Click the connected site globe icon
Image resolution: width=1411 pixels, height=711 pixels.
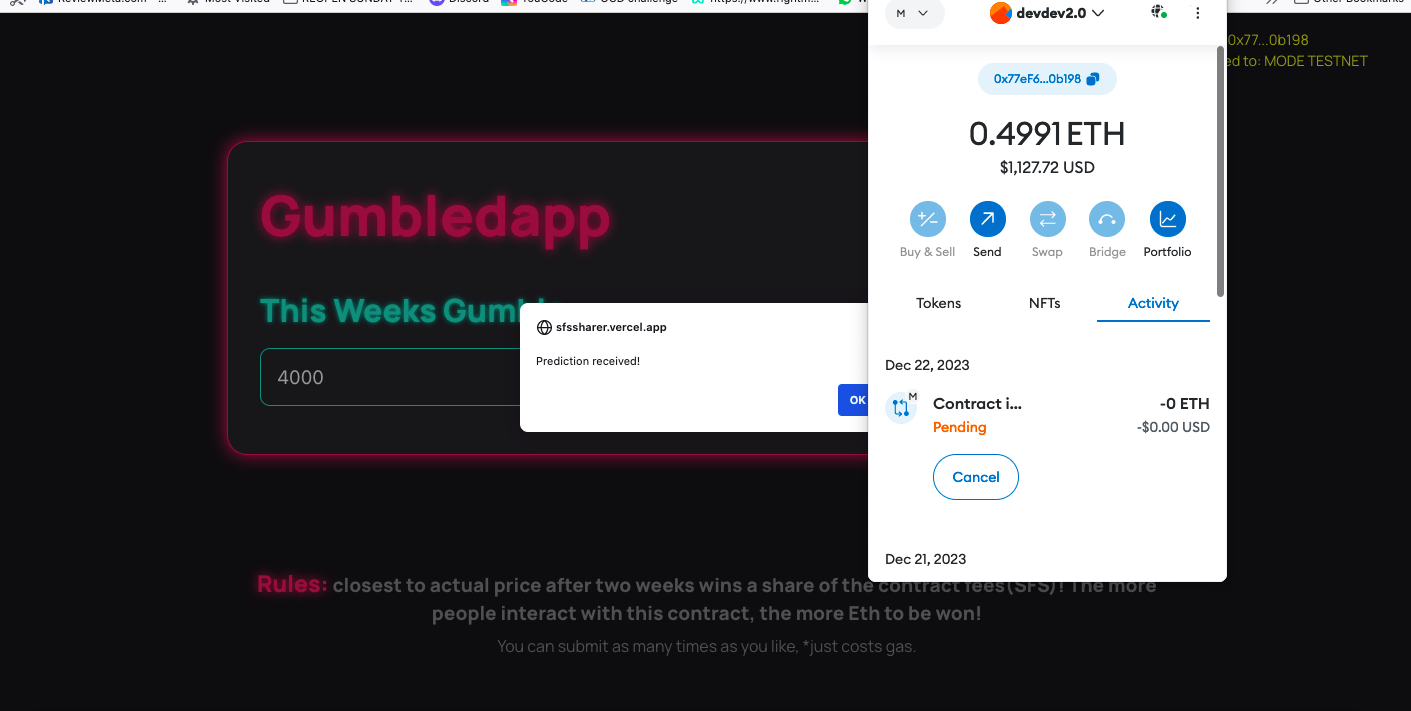point(1158,13)
